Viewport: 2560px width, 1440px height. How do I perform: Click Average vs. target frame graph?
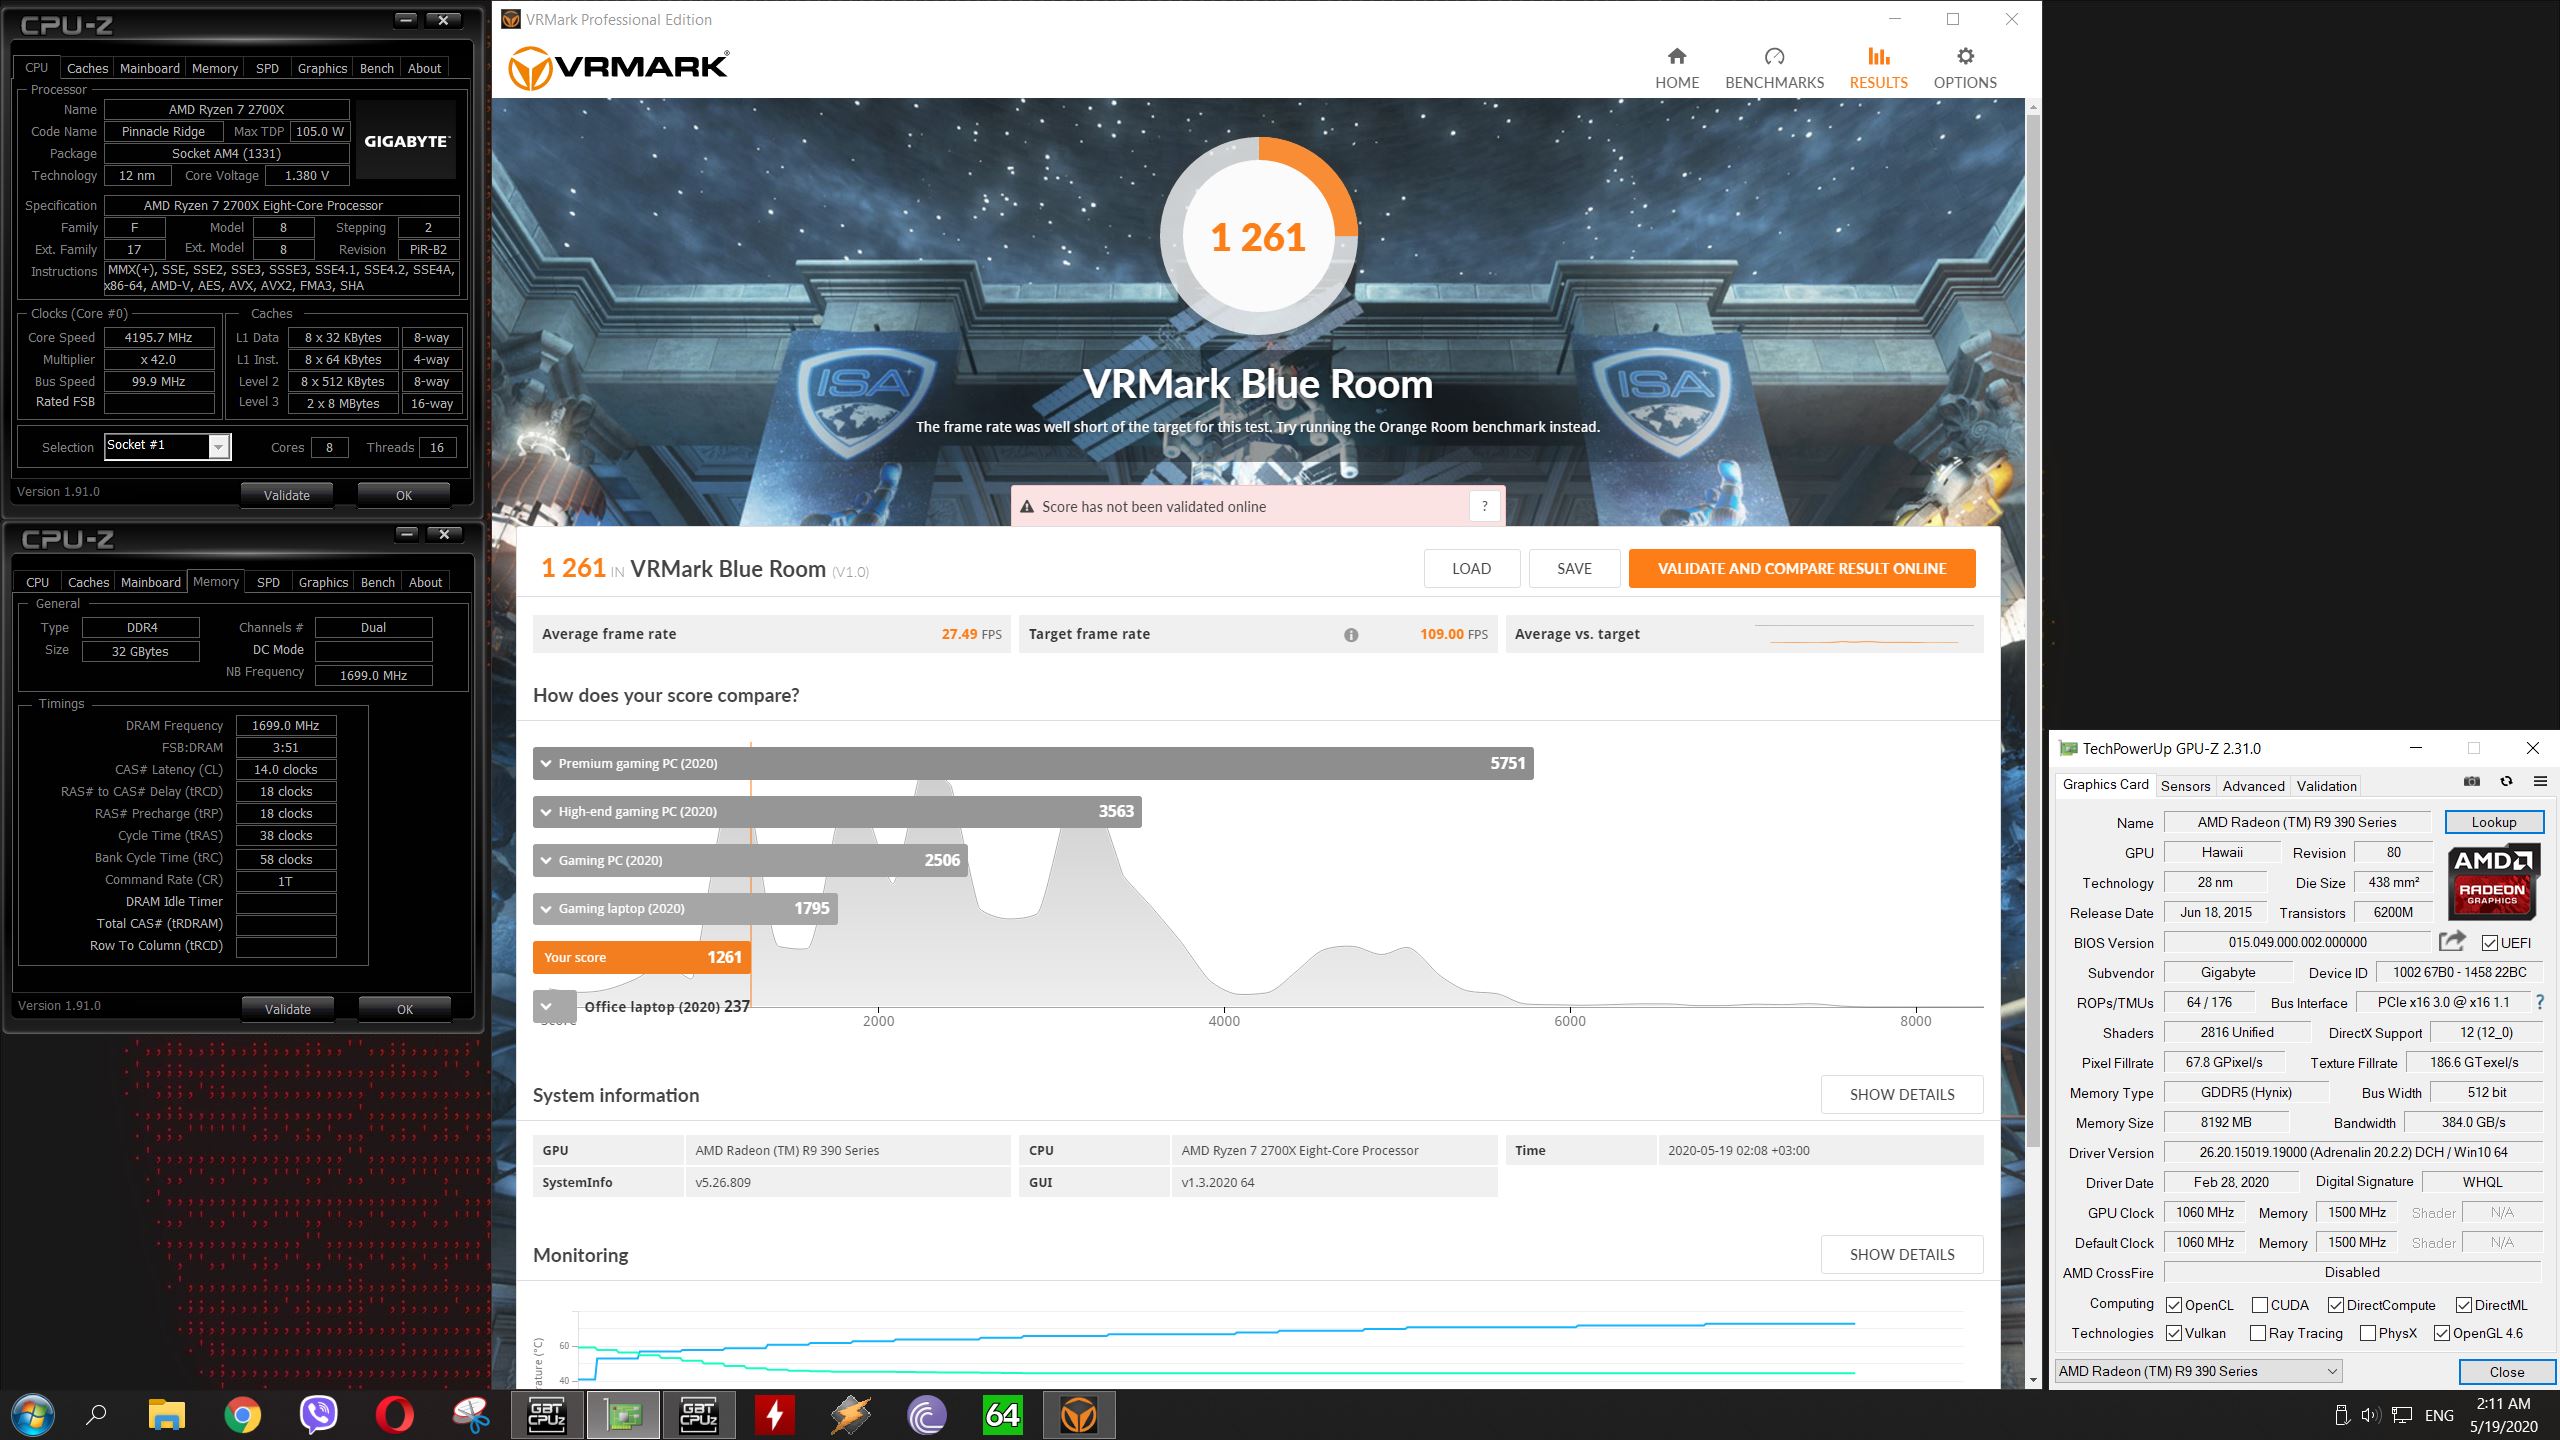click(x=1864, y=634)
